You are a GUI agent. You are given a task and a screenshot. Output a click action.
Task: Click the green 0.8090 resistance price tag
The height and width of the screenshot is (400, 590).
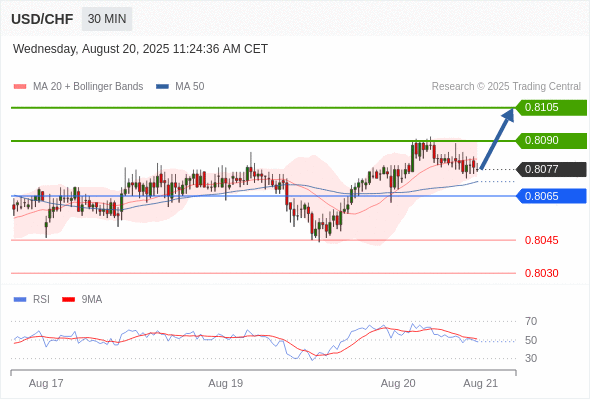click(551, 141)
